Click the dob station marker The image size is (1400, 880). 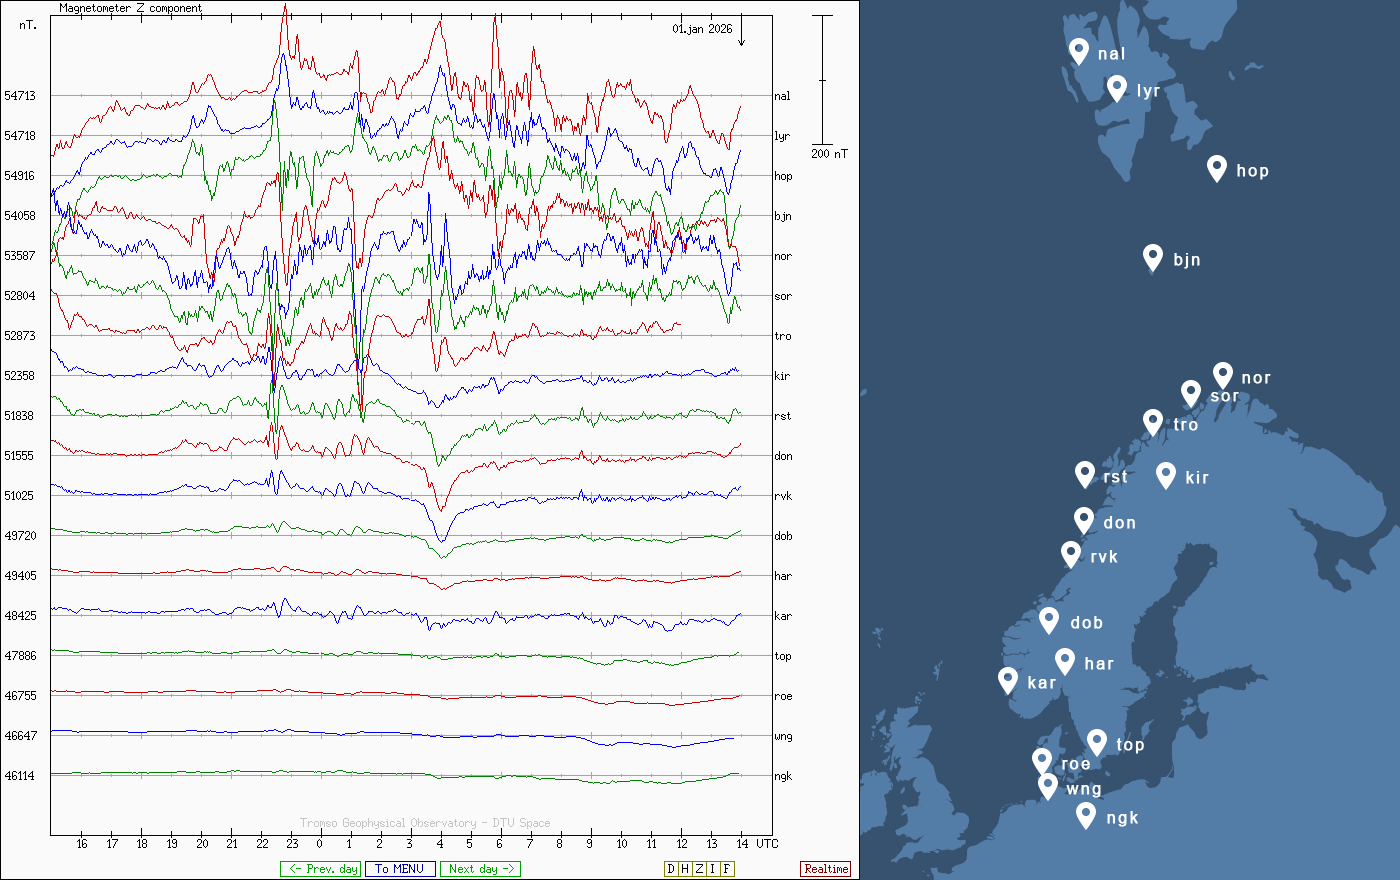[1049, 620]
